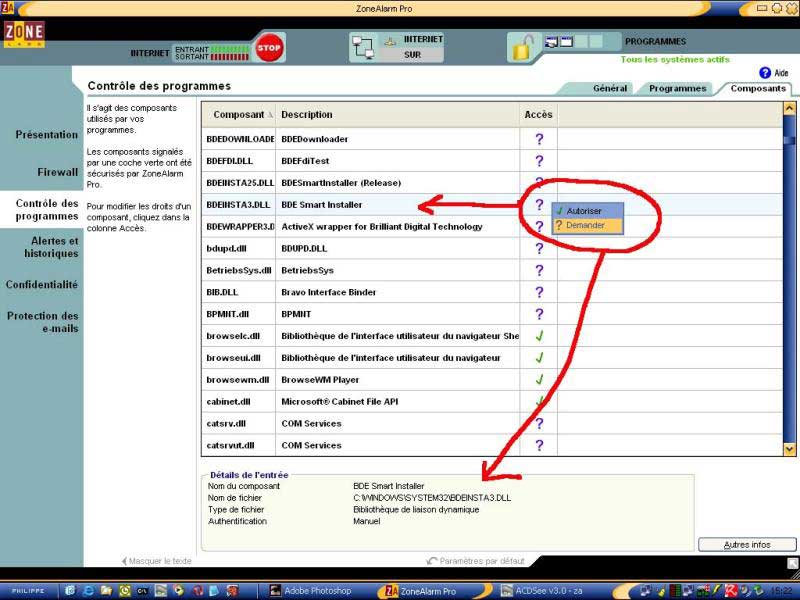Click the green checkmark for browseui.dll
800x600 pixels.
click(x=539, y=357)
